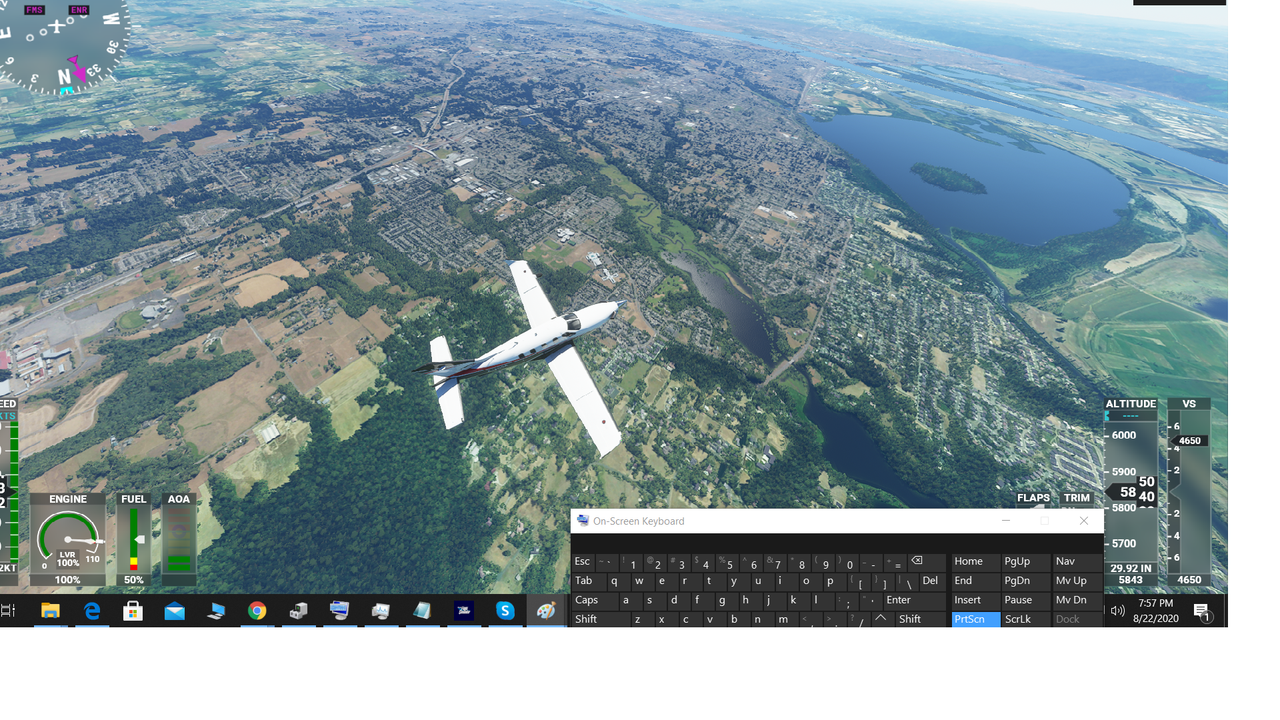The width and height of the screenshot is (1280, 720).
Task: Click the number 1 key
Action: point(631,562)
